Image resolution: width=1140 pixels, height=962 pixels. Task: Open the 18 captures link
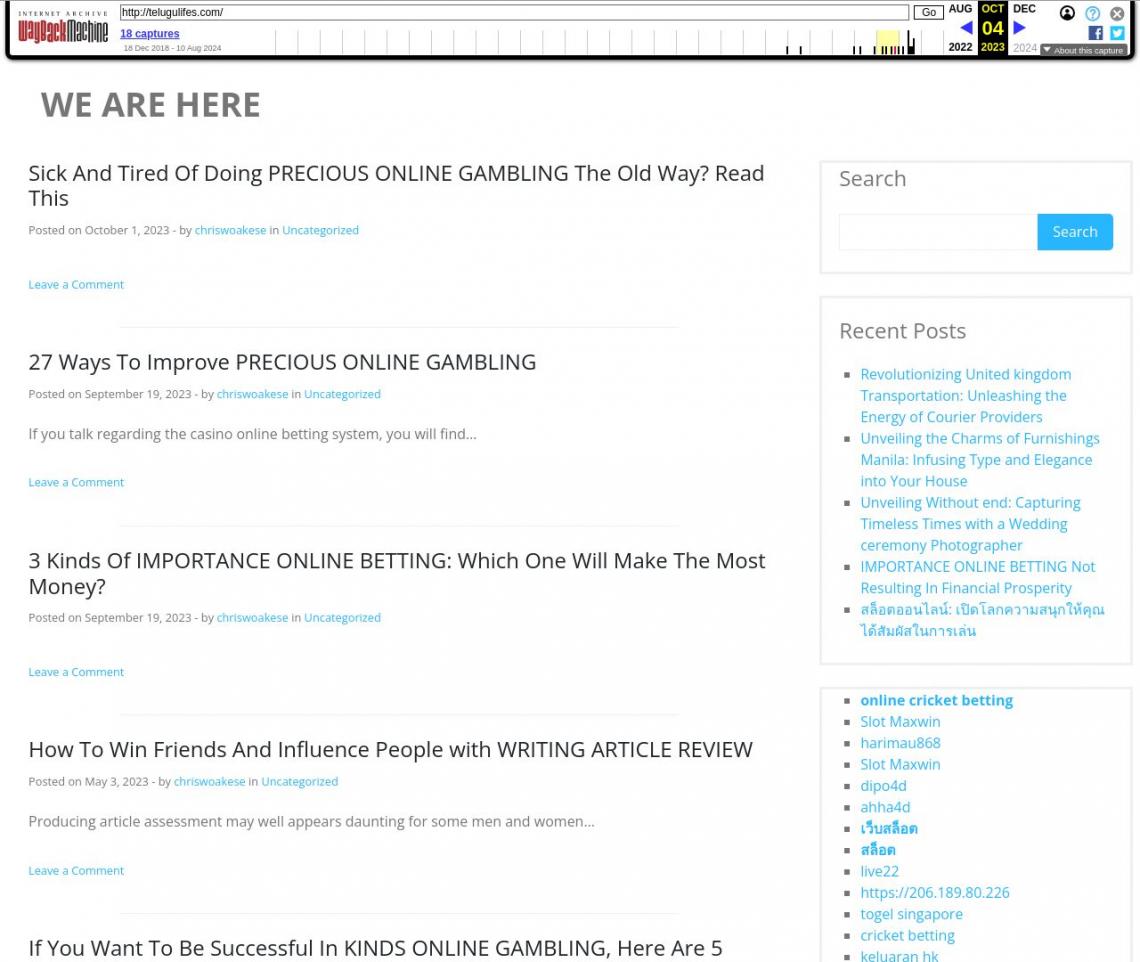[x=150, y=34]
